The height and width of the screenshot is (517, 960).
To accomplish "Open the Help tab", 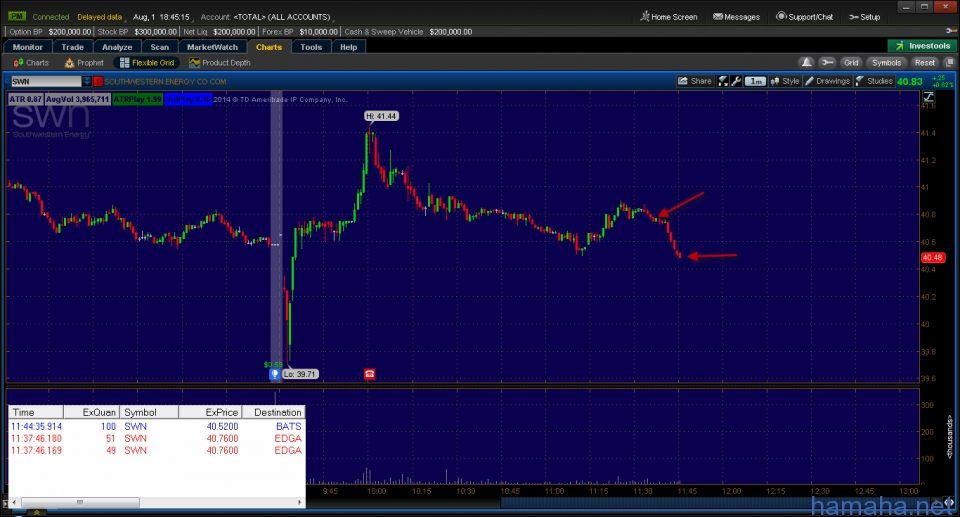I will click(x=348, y=47).
